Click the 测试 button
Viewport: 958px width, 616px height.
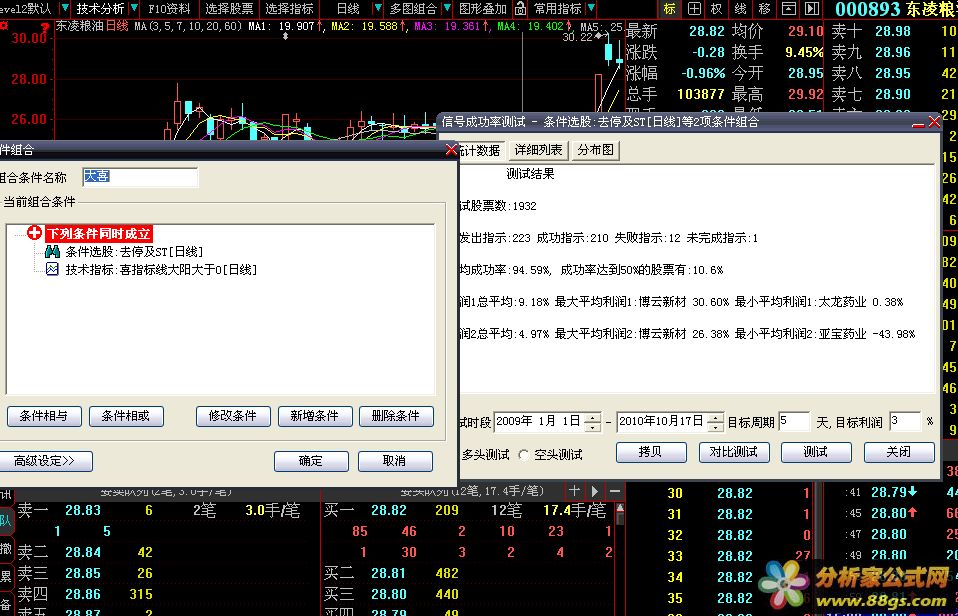816,452
